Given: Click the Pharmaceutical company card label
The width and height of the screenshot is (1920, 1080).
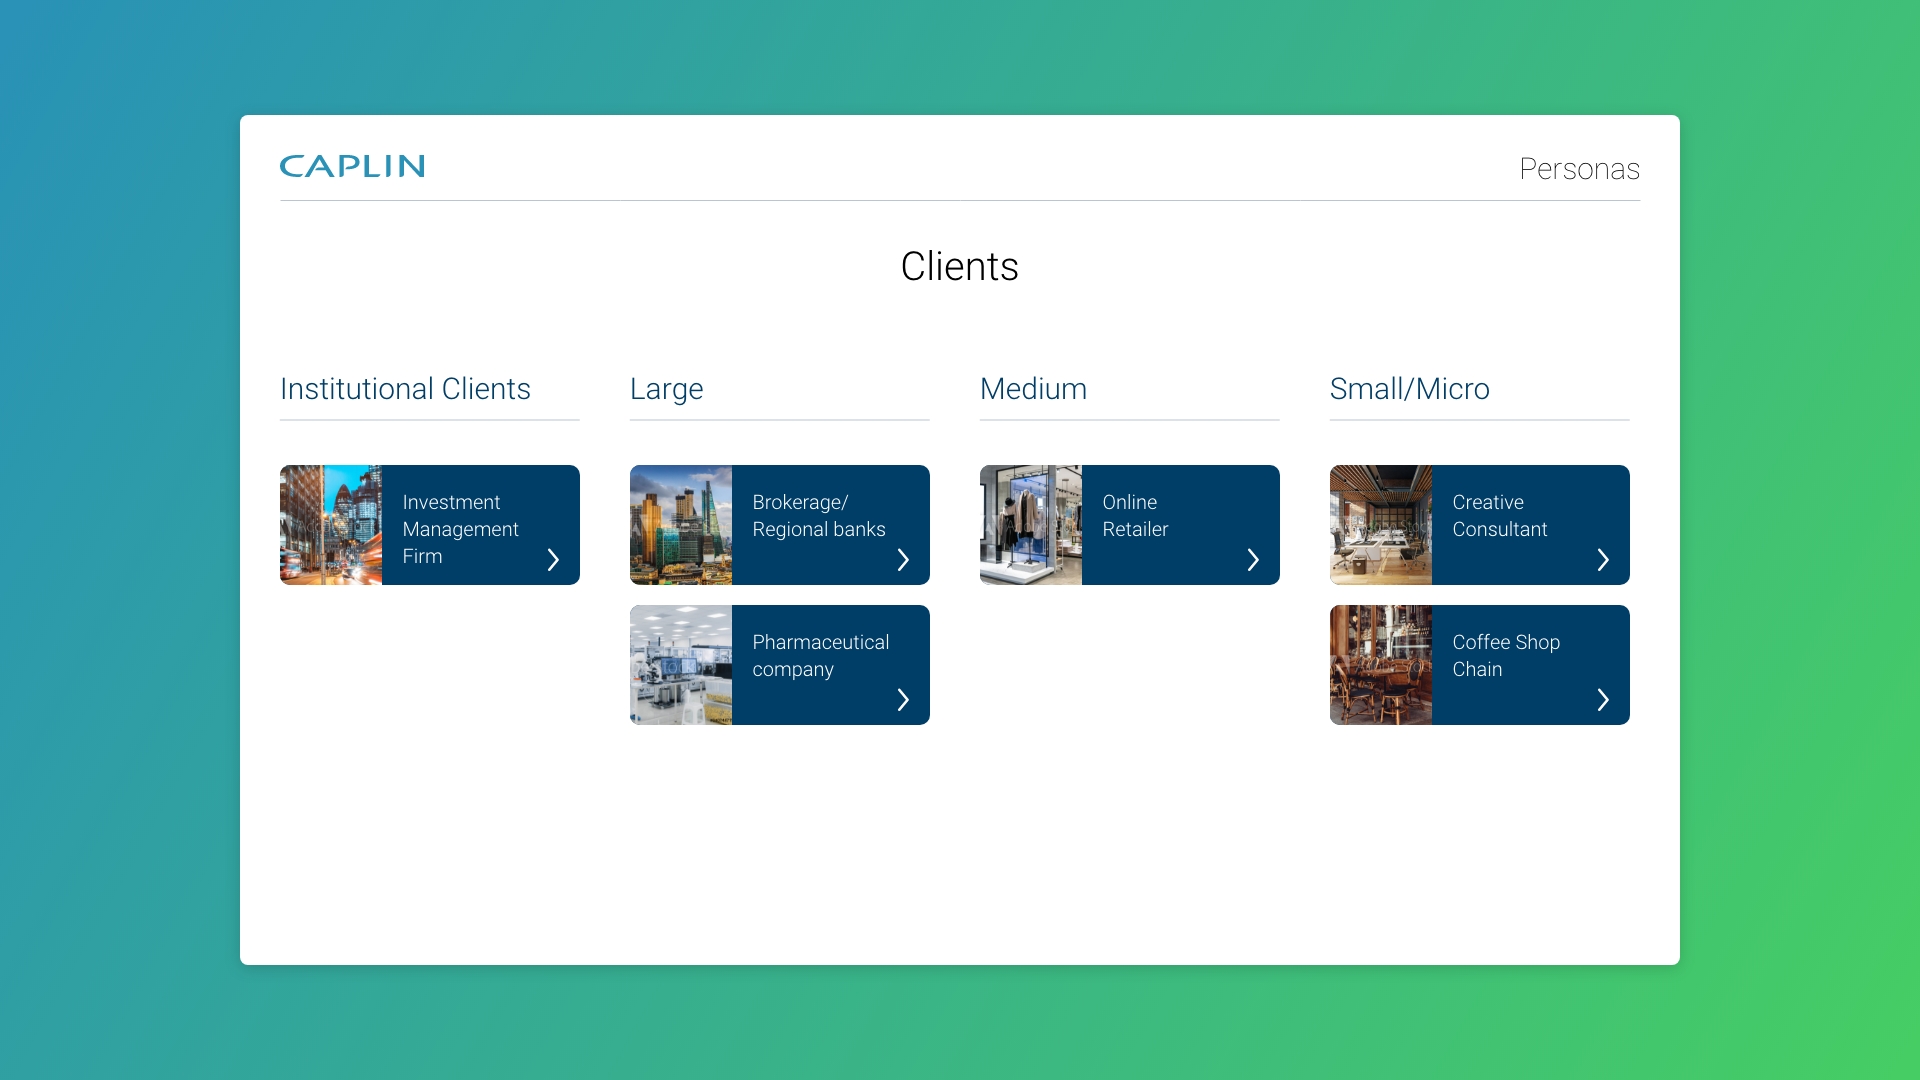Looking at the screenshot, I should pos(820,656).
